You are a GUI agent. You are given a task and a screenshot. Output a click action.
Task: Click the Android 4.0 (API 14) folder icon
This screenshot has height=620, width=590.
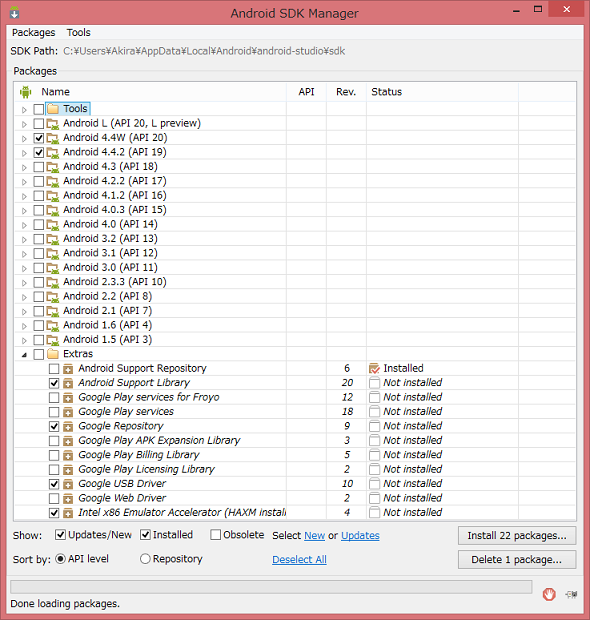[53, 225]
